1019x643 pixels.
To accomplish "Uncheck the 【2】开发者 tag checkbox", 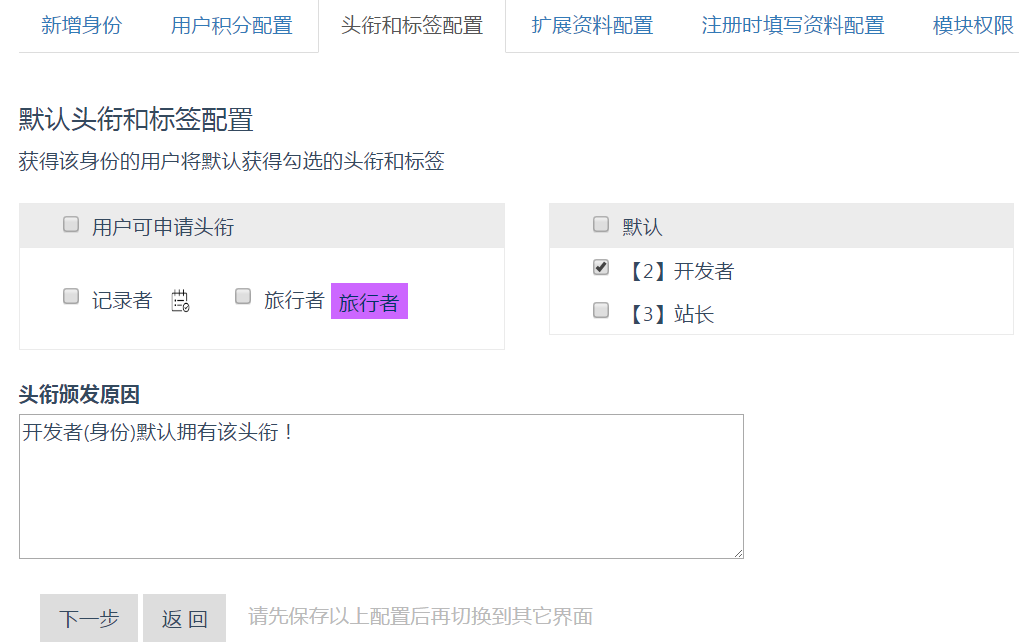I will click(601, 267).
